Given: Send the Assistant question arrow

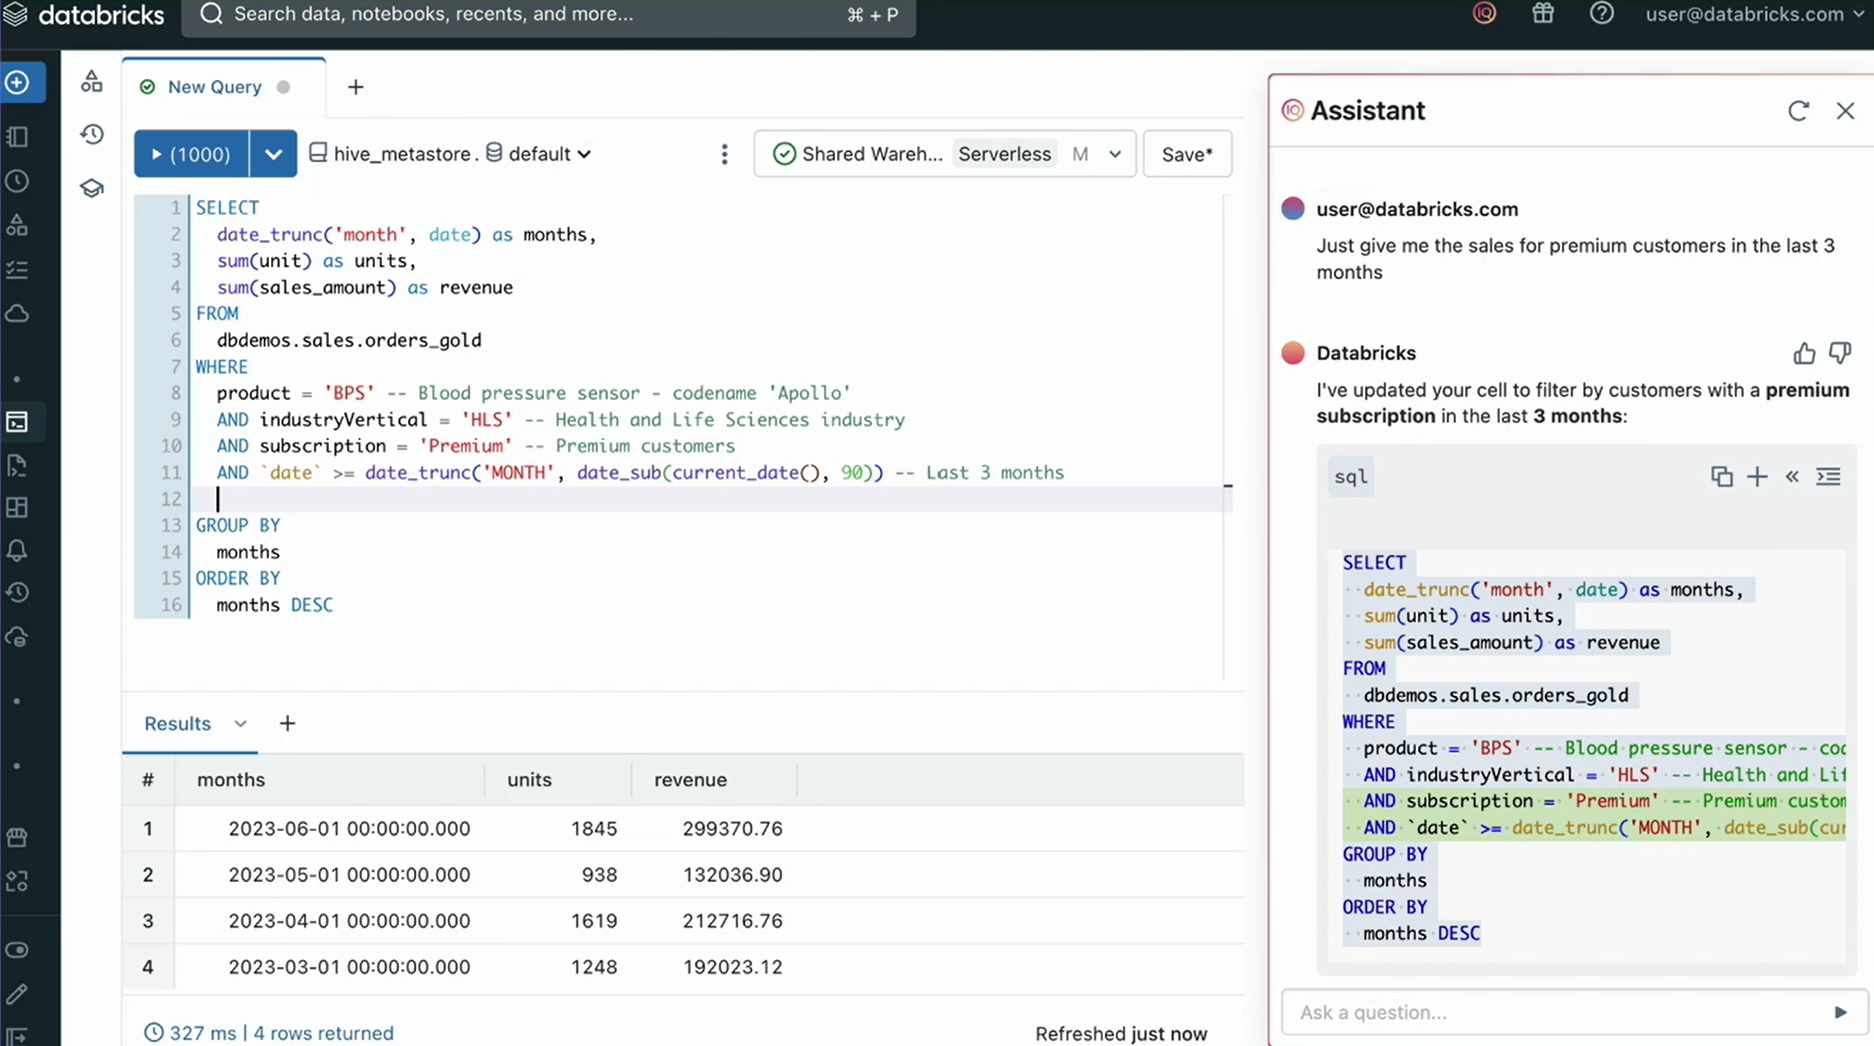Looking at the screenshot, I should [1839, 1012].
